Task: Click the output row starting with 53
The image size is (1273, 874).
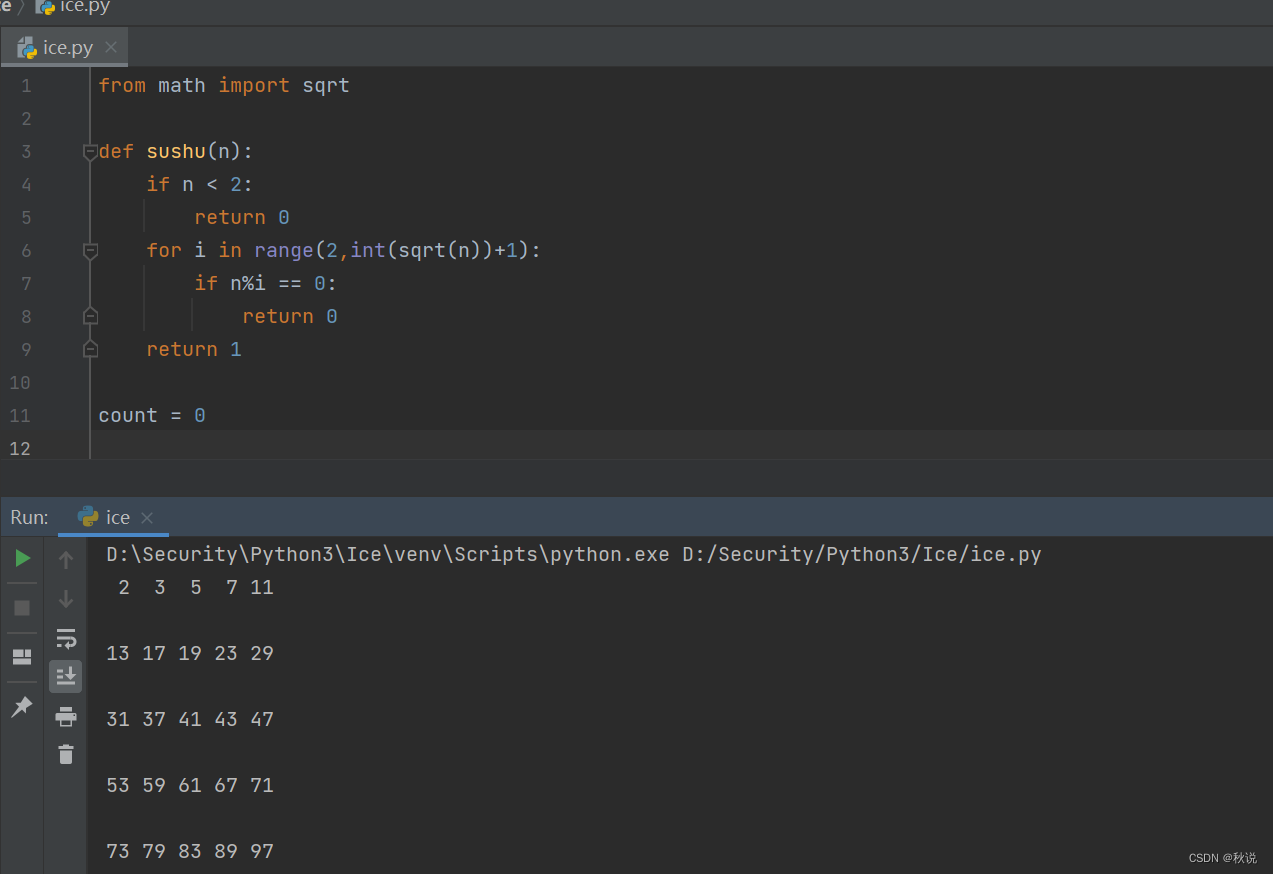Action: pyautogui.click(x=190, y=785)
